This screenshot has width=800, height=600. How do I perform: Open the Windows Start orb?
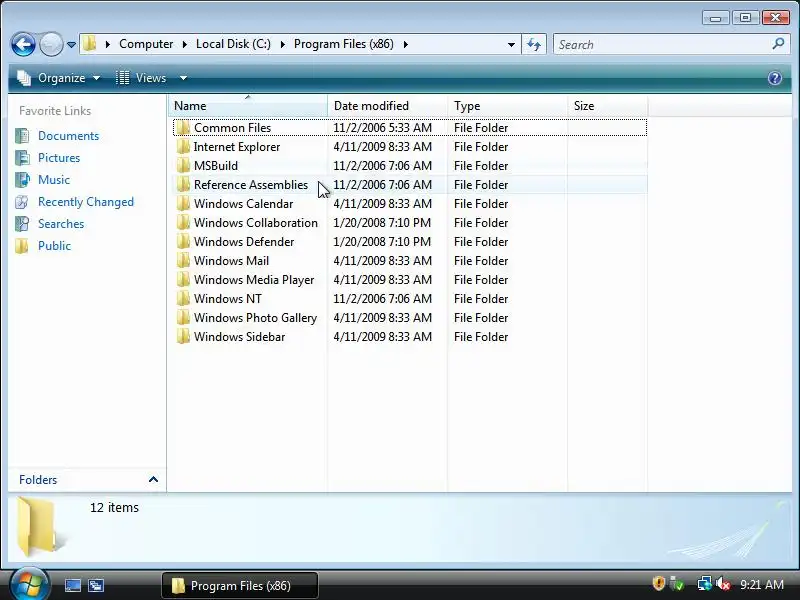[30, 585]
